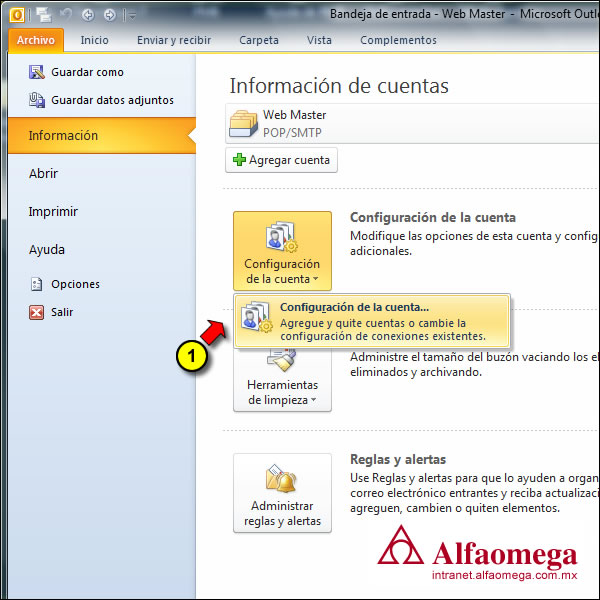Open the Complementos tab
The image size is (600, 600).
(398, 40)
